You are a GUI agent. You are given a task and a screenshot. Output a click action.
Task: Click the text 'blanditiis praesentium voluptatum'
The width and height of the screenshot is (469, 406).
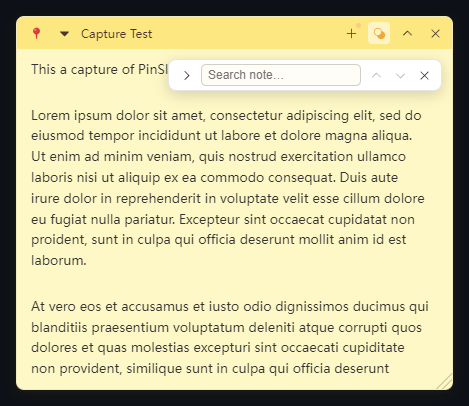point(138,327)
